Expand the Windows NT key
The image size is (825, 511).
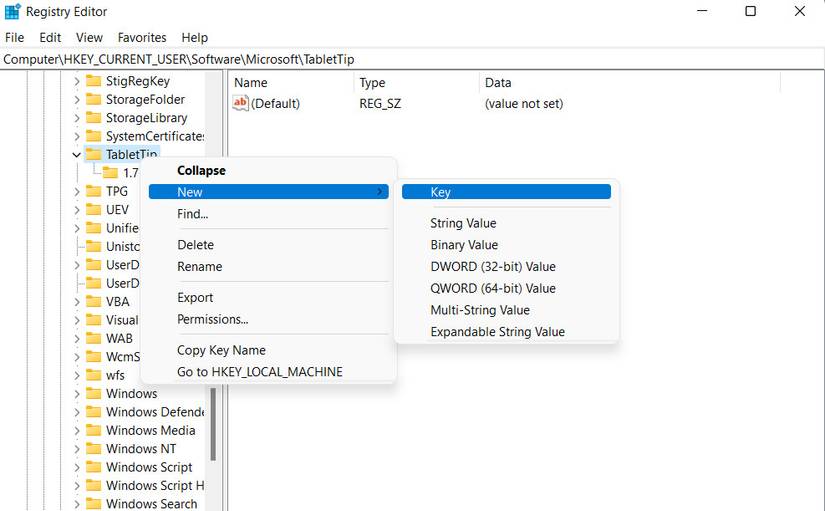click(x=77, y=449)
